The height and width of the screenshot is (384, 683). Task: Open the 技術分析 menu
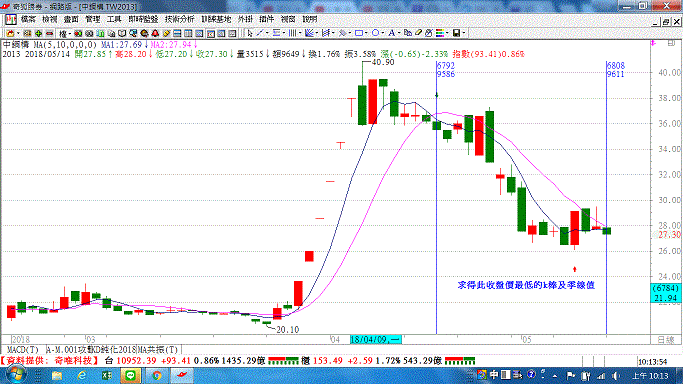[179, 20]
